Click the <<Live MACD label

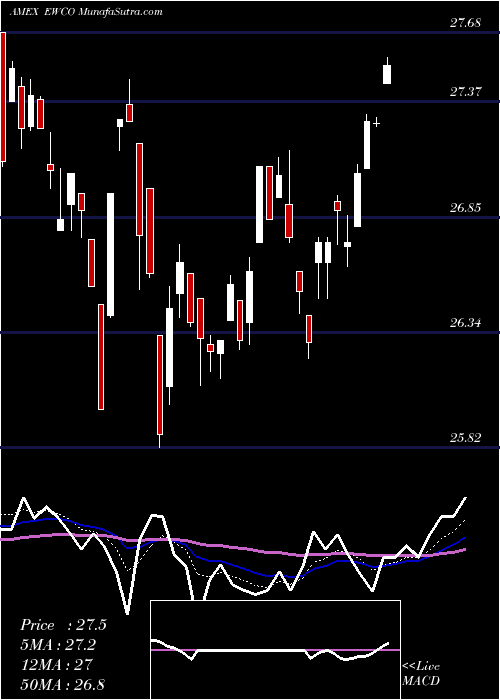click(421, 673)
